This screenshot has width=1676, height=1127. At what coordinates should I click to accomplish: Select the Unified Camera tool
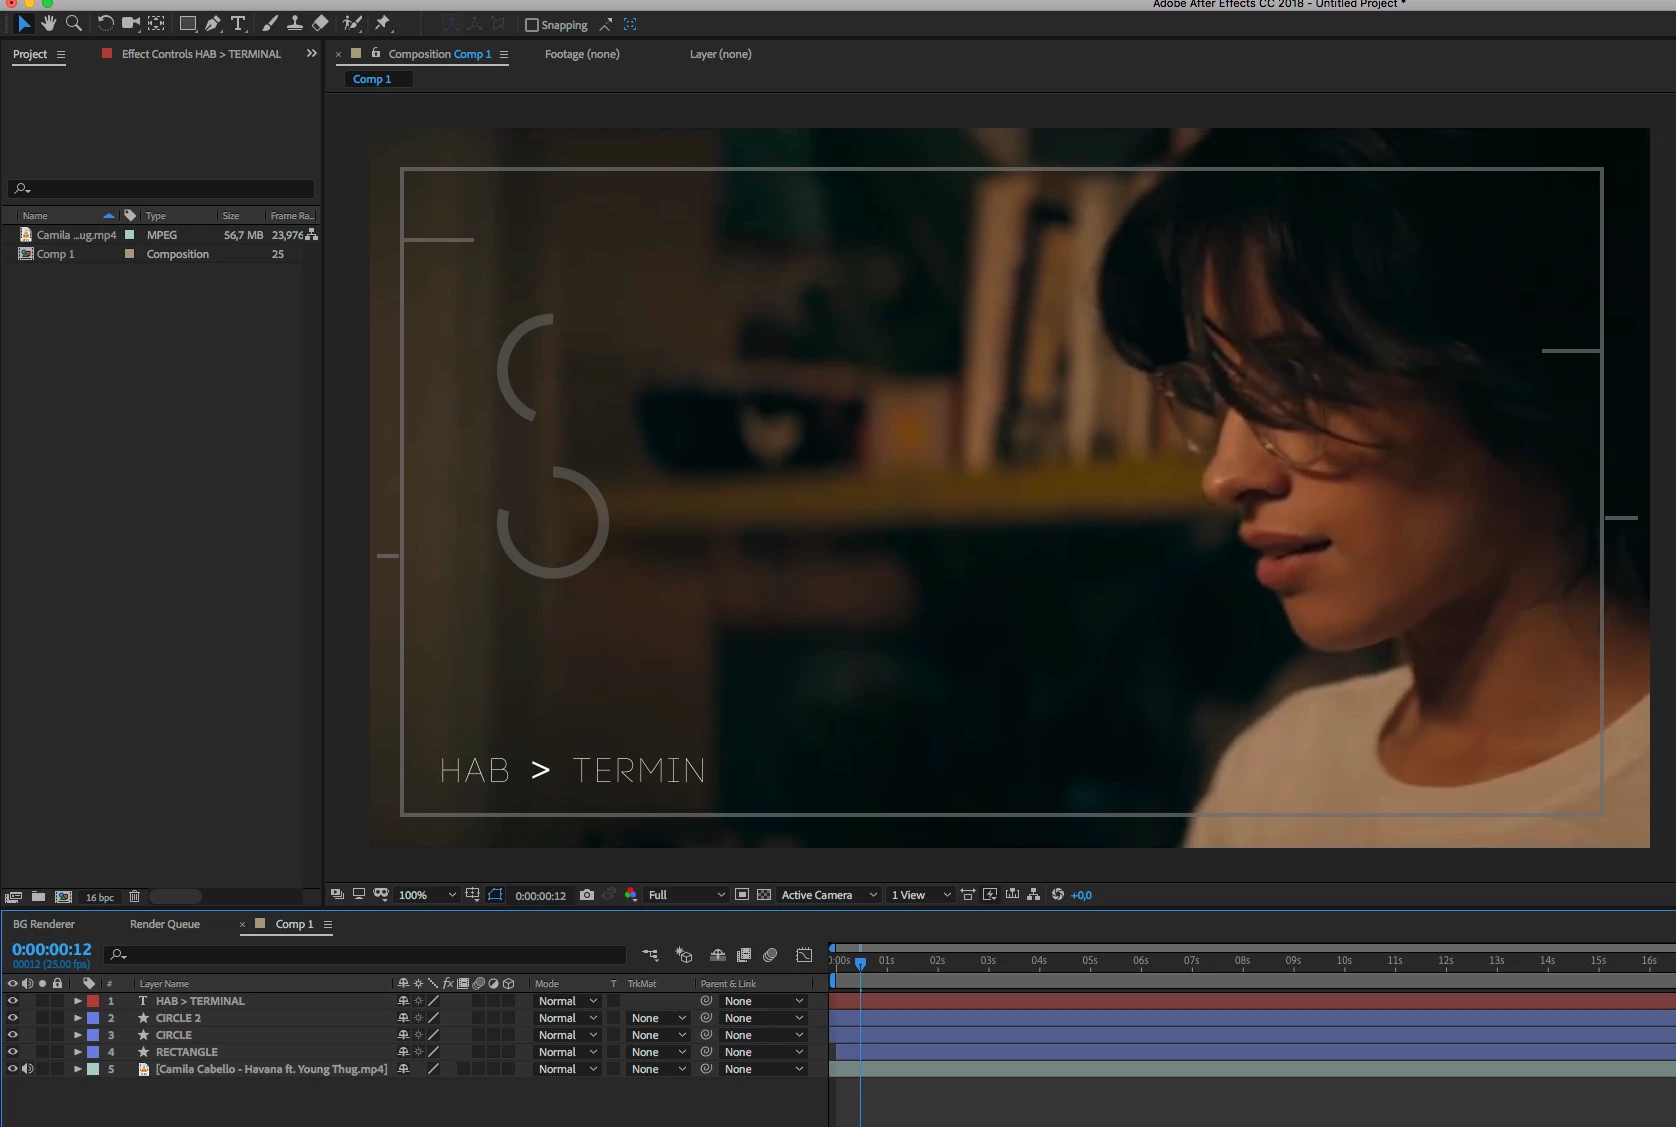[x=131, y=23]
